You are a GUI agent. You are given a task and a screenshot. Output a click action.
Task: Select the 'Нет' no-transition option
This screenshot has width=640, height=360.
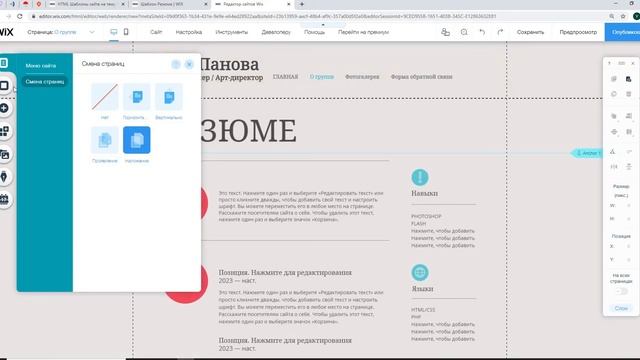tap(104, 97)
